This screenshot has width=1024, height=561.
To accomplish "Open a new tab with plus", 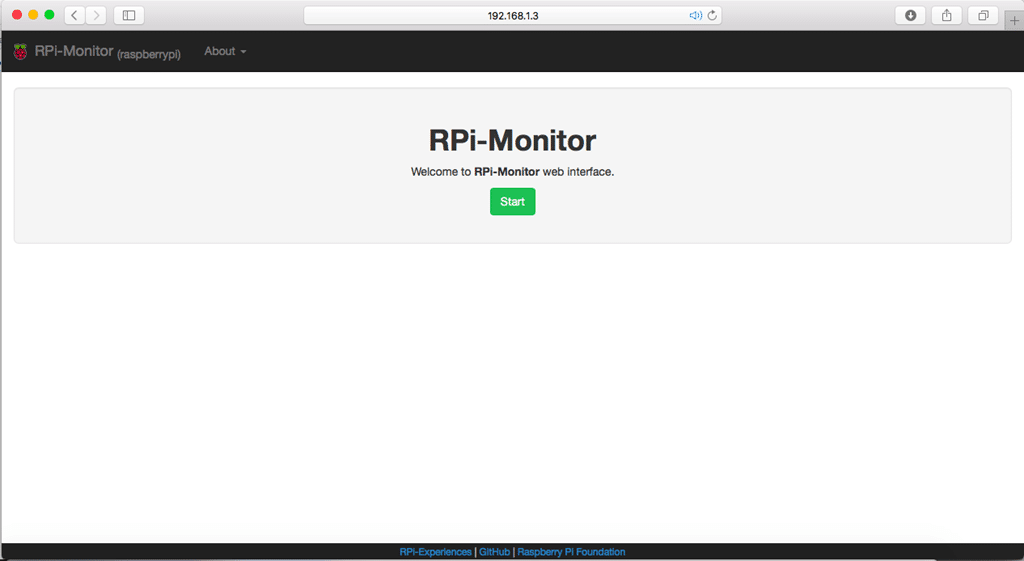I will pos(1014,20).
